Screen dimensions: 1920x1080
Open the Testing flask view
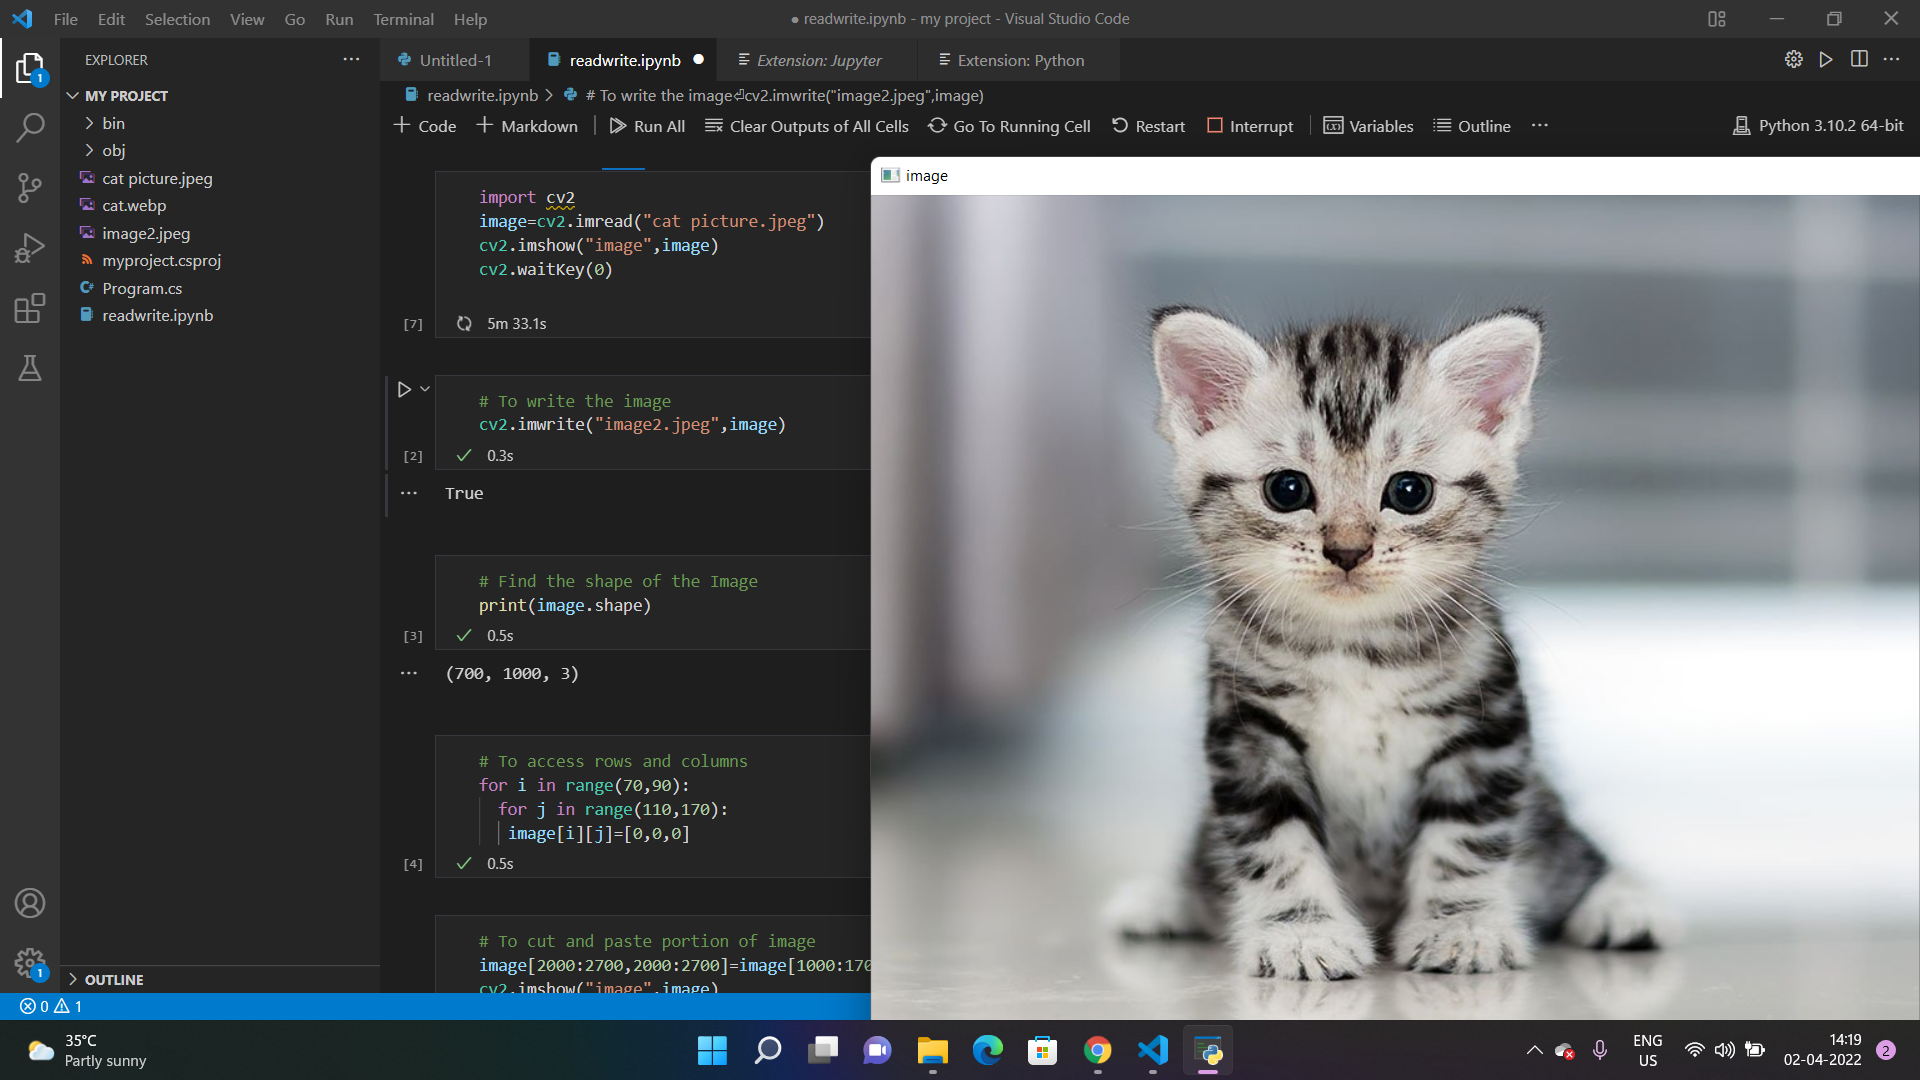(30, 368)
